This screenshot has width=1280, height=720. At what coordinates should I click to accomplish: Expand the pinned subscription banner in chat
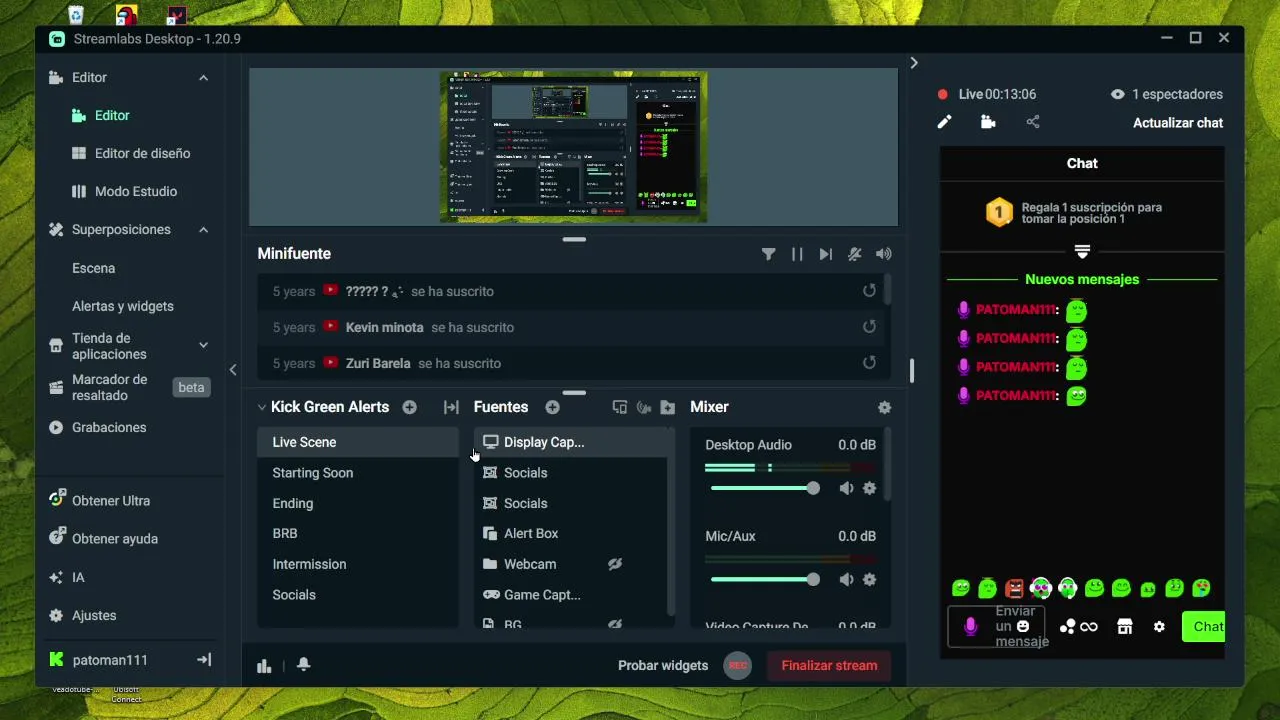[1082, 251]
